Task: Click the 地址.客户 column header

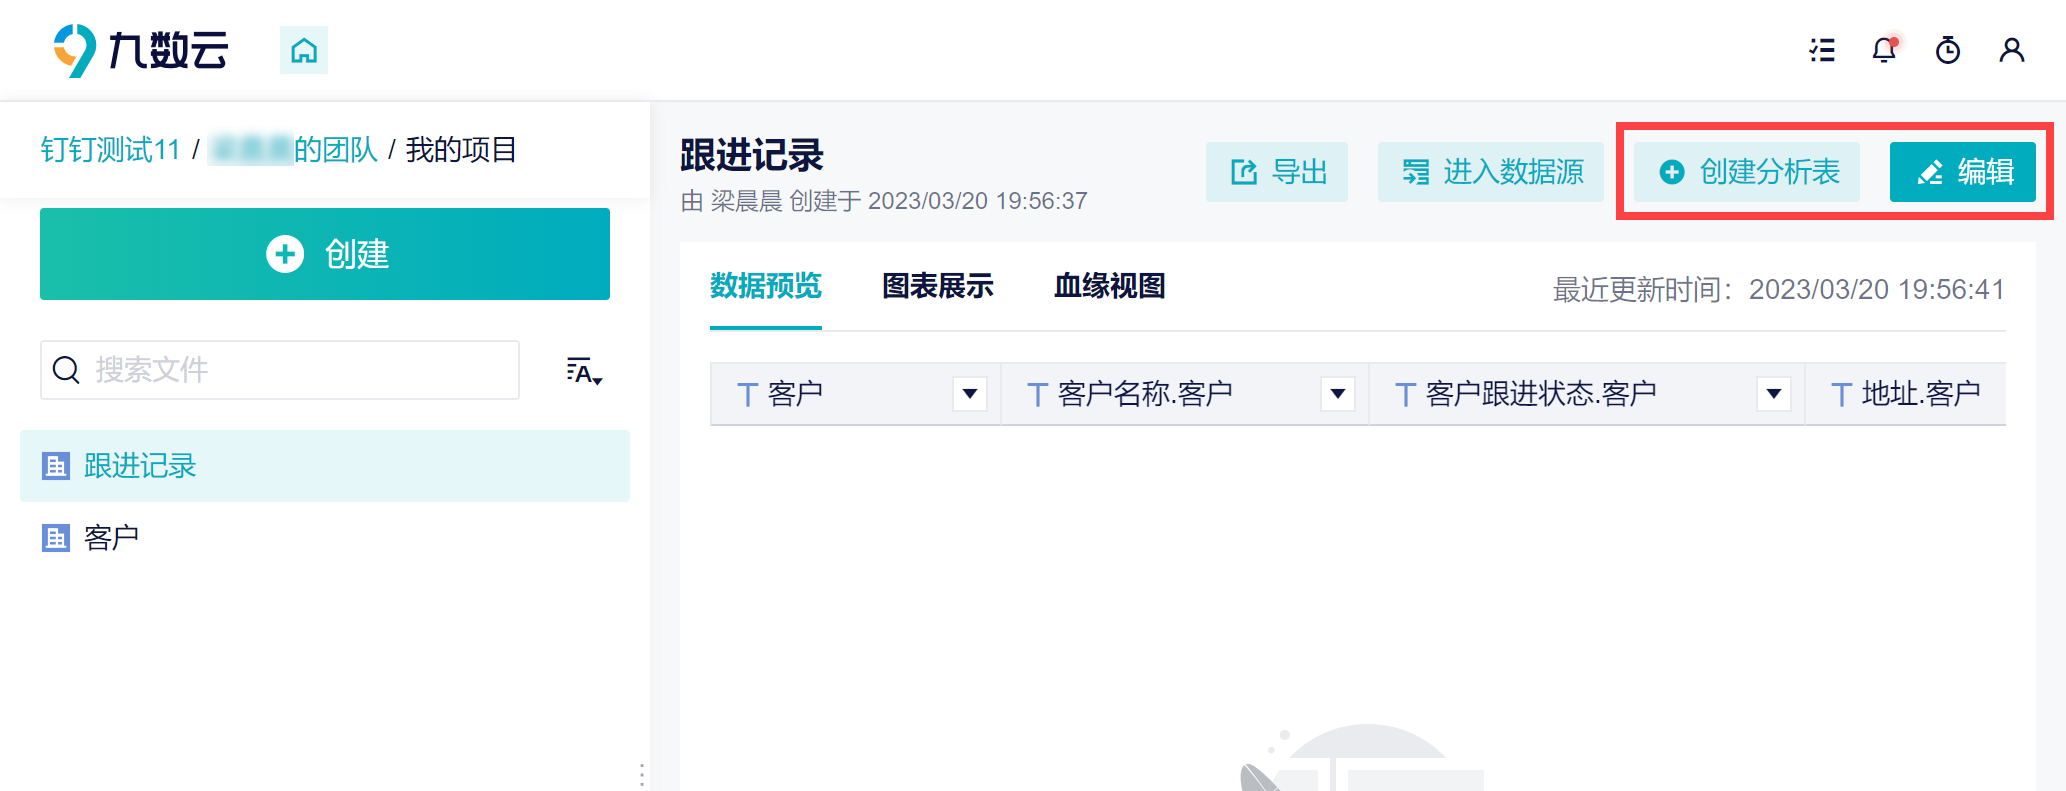Action: 1906,394
